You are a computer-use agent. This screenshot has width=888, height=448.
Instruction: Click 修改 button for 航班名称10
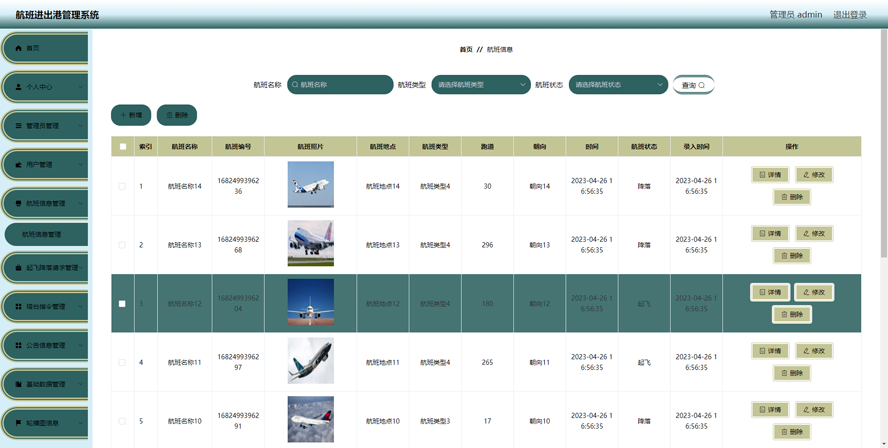pyautogui.click(x=814, y=409)
